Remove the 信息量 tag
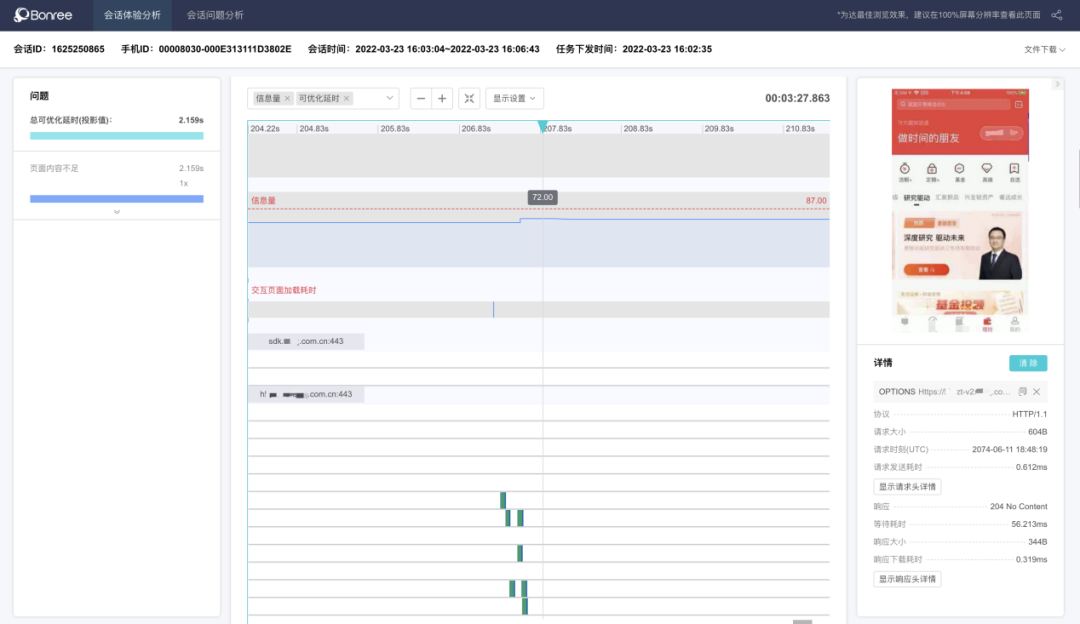Image resolution: width=1080 pixels, height=624 pixels. pyautogui.click(x=287, y=99)
